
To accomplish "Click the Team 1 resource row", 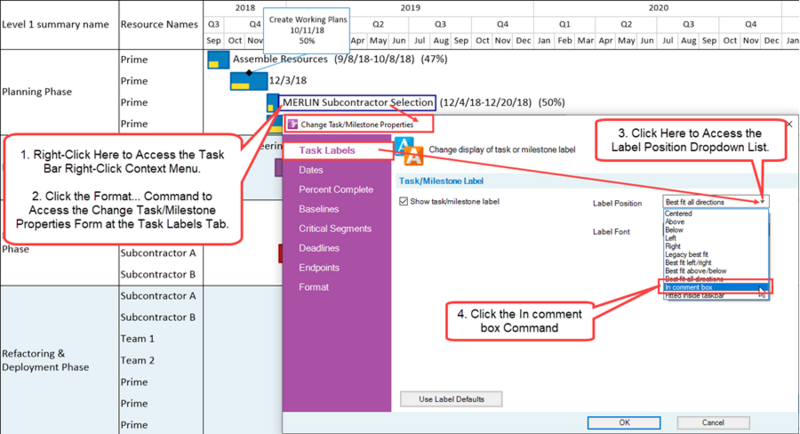I will click(137, 339).
